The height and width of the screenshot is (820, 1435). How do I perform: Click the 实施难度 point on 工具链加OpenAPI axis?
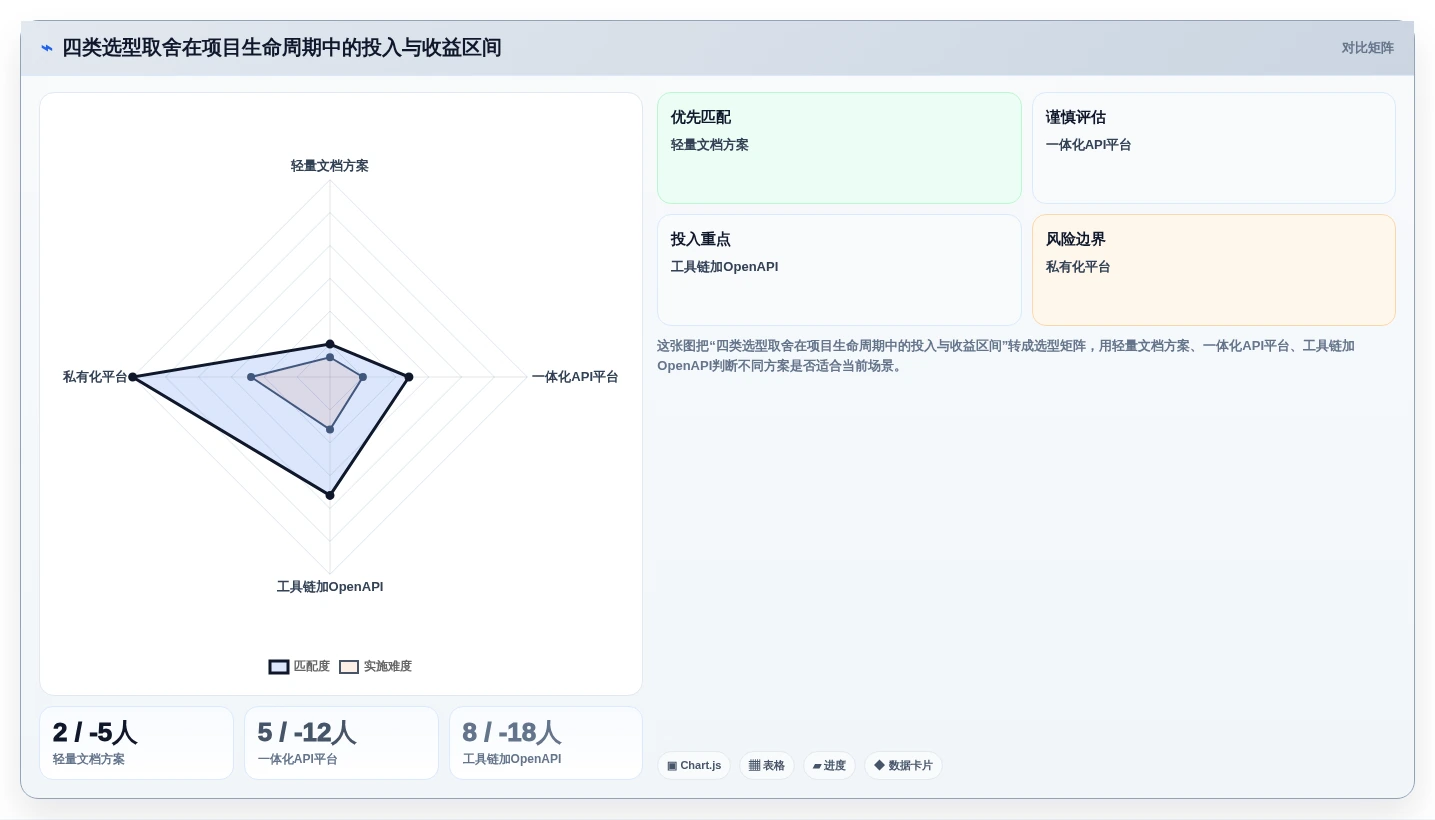coord(330,430)
